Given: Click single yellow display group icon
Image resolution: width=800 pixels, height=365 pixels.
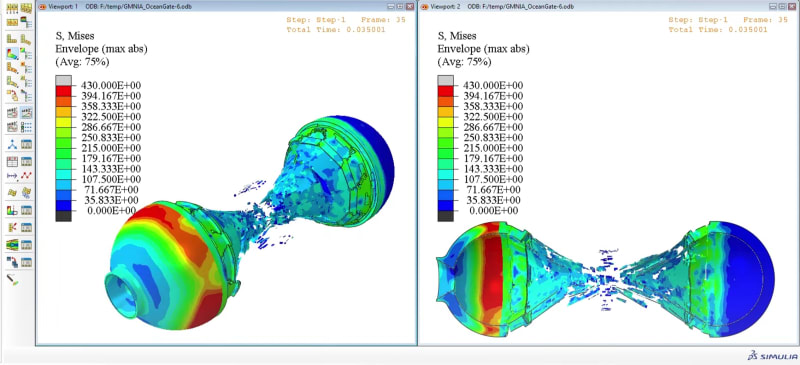Looking at the screenshot, I should coord(12,192).
